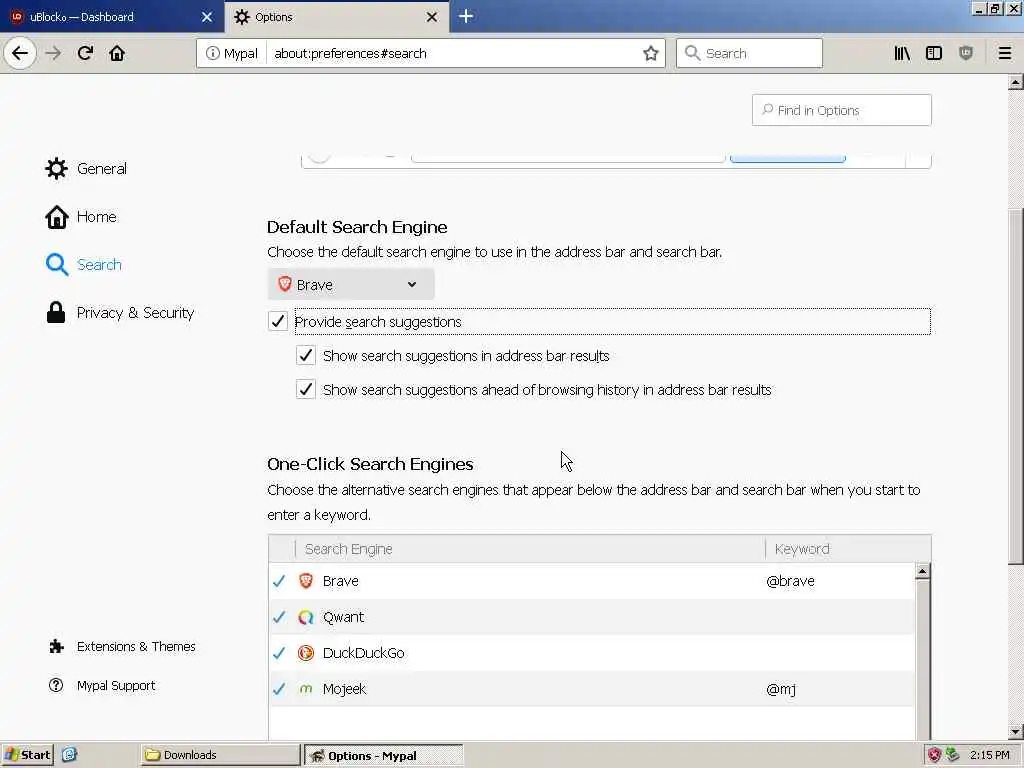The image size is (1024, 768).
Task: Uncheck the Brave one-click engine checkmark
Action: 280,581
